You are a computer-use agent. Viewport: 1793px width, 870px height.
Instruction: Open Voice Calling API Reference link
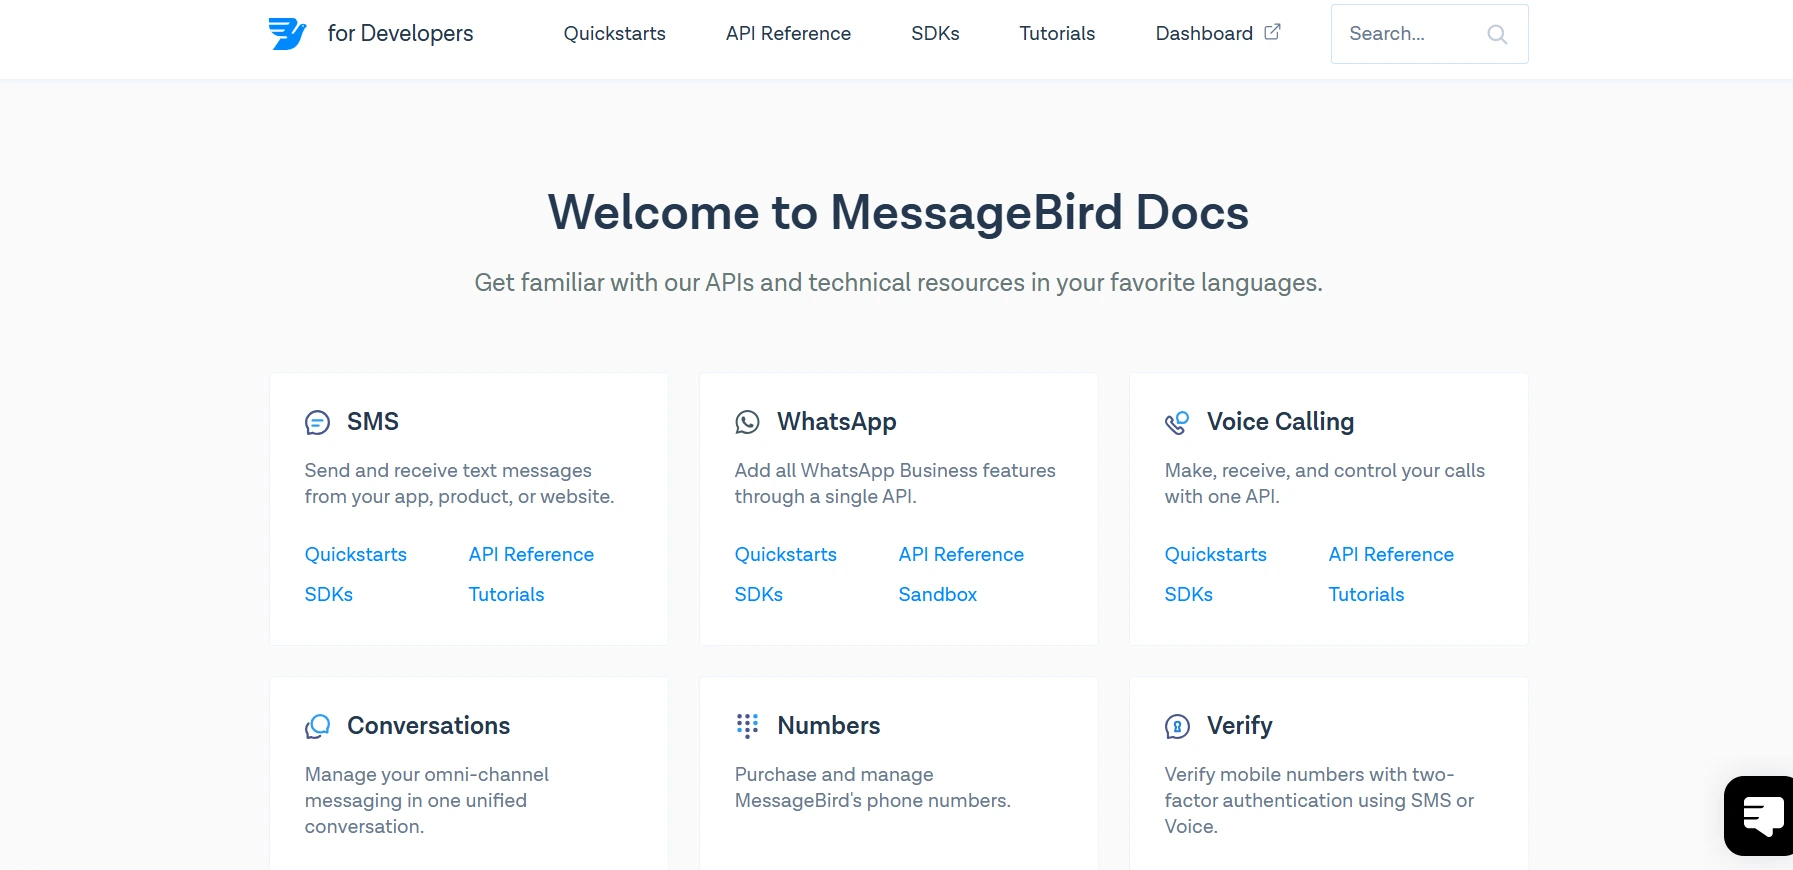[1391, 554]
